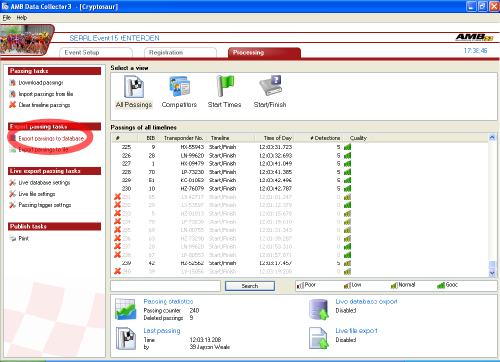Click the red X Clear timeline passings icon

[x=13, y=105]
